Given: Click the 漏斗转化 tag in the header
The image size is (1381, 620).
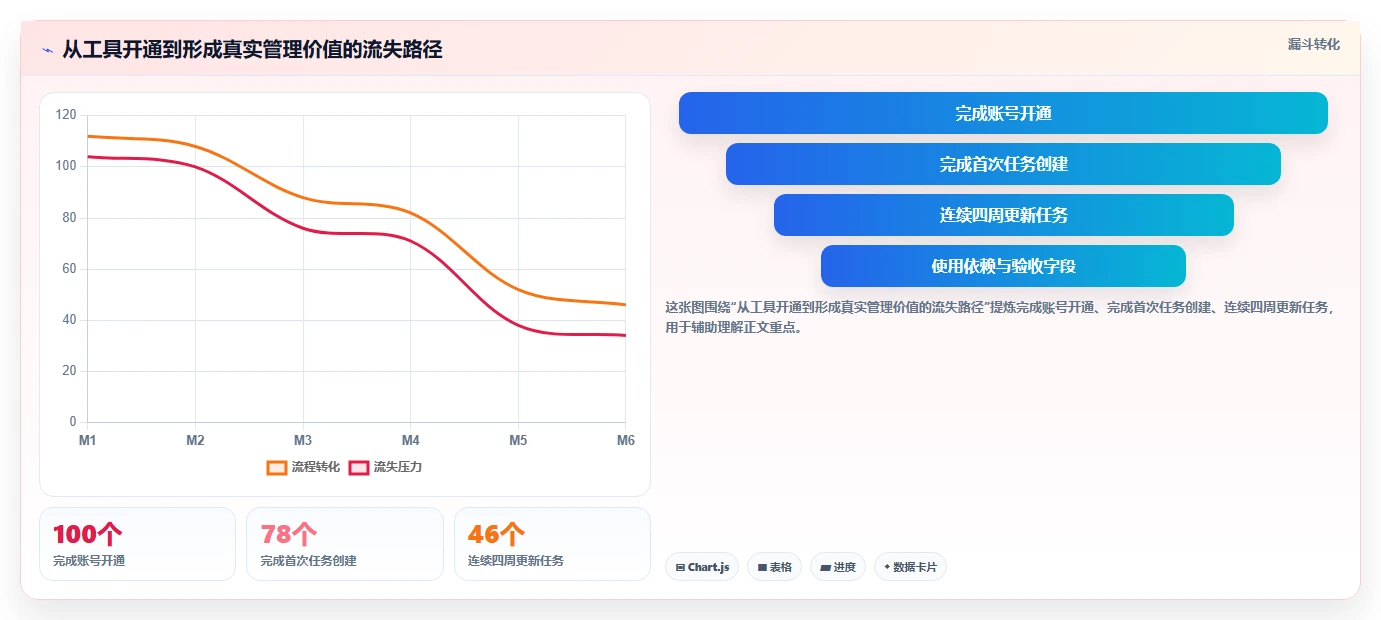Looking at the screenshot, I should [x=1313, y=44].
